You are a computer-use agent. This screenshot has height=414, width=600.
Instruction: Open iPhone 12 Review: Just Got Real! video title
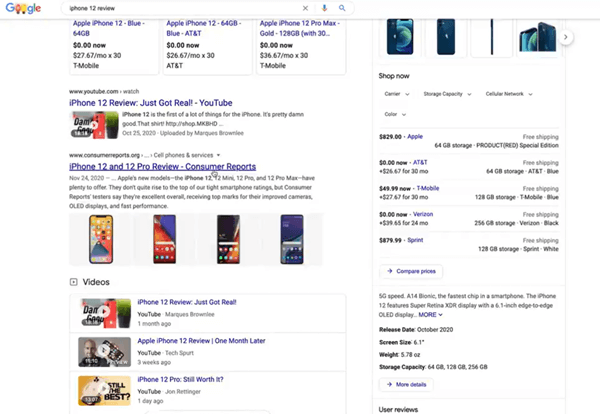pos(187,302)
